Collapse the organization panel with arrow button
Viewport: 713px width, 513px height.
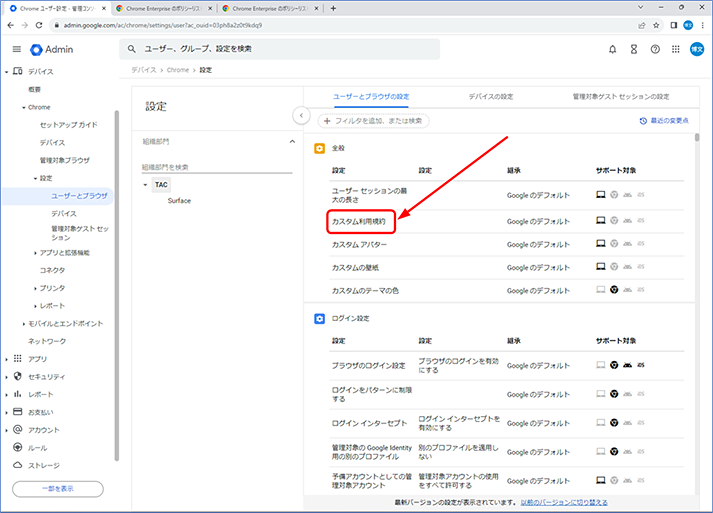[x=301, y=116]
